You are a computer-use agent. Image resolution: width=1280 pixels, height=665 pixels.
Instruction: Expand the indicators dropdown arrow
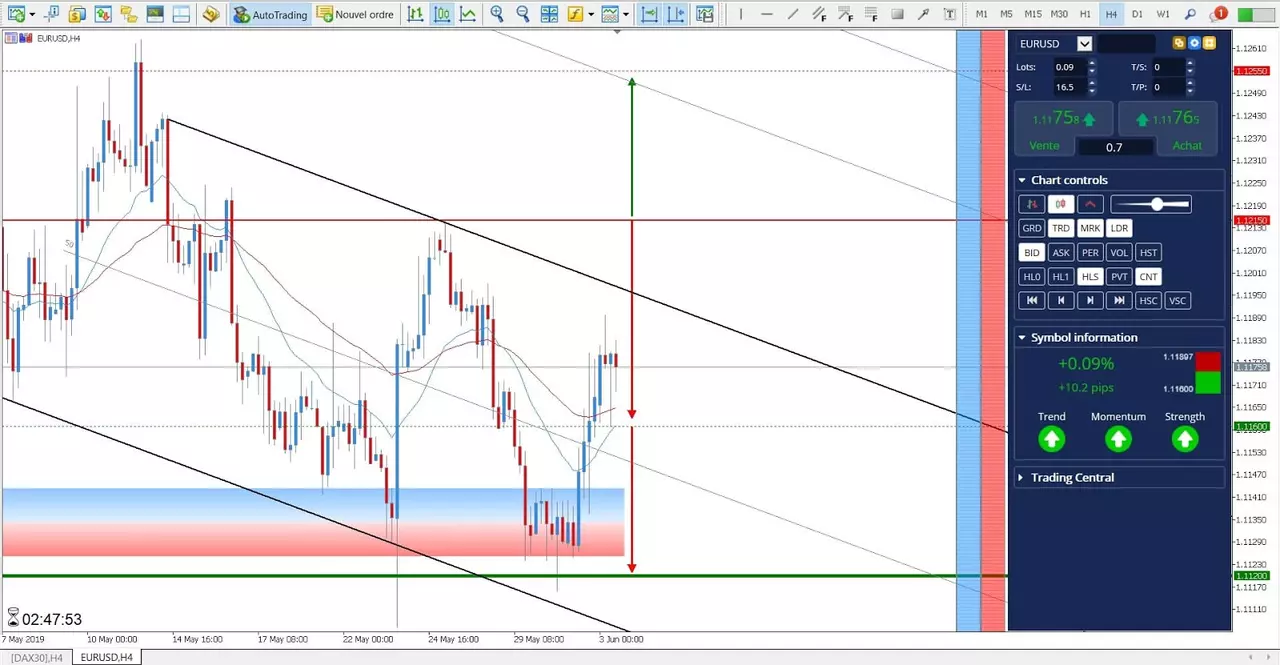(x=591, y=15)
